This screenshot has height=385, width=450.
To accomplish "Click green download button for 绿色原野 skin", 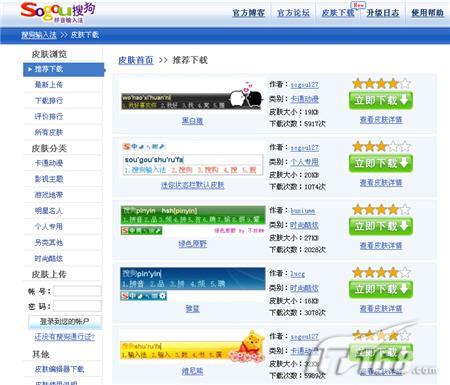I will coord(381,226).
